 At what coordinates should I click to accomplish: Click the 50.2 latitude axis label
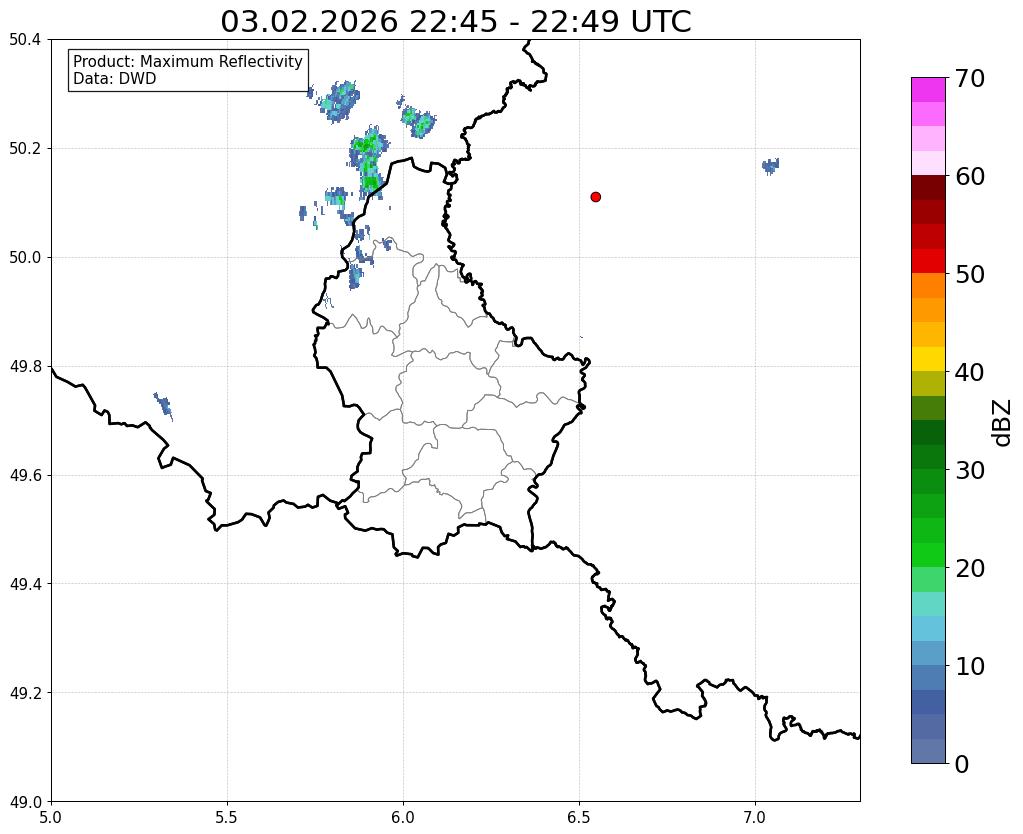(25, 149)
